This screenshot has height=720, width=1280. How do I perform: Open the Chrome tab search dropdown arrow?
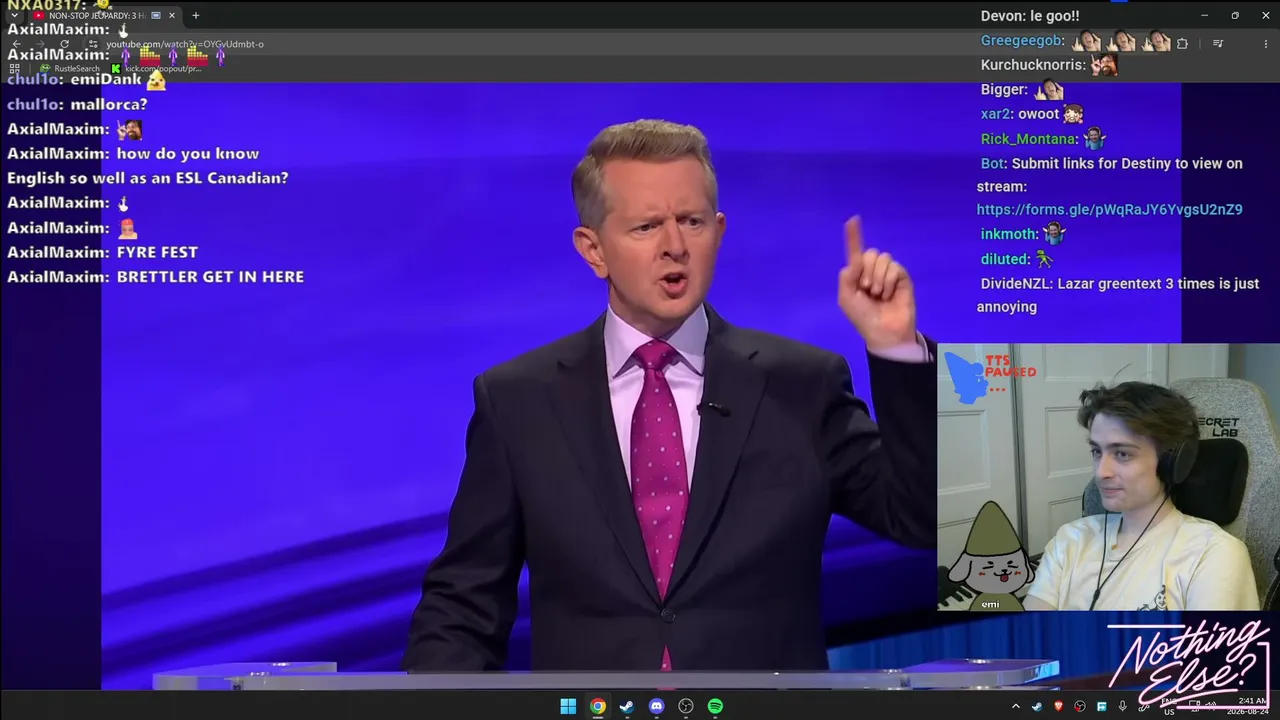click(x=14, y=16)
